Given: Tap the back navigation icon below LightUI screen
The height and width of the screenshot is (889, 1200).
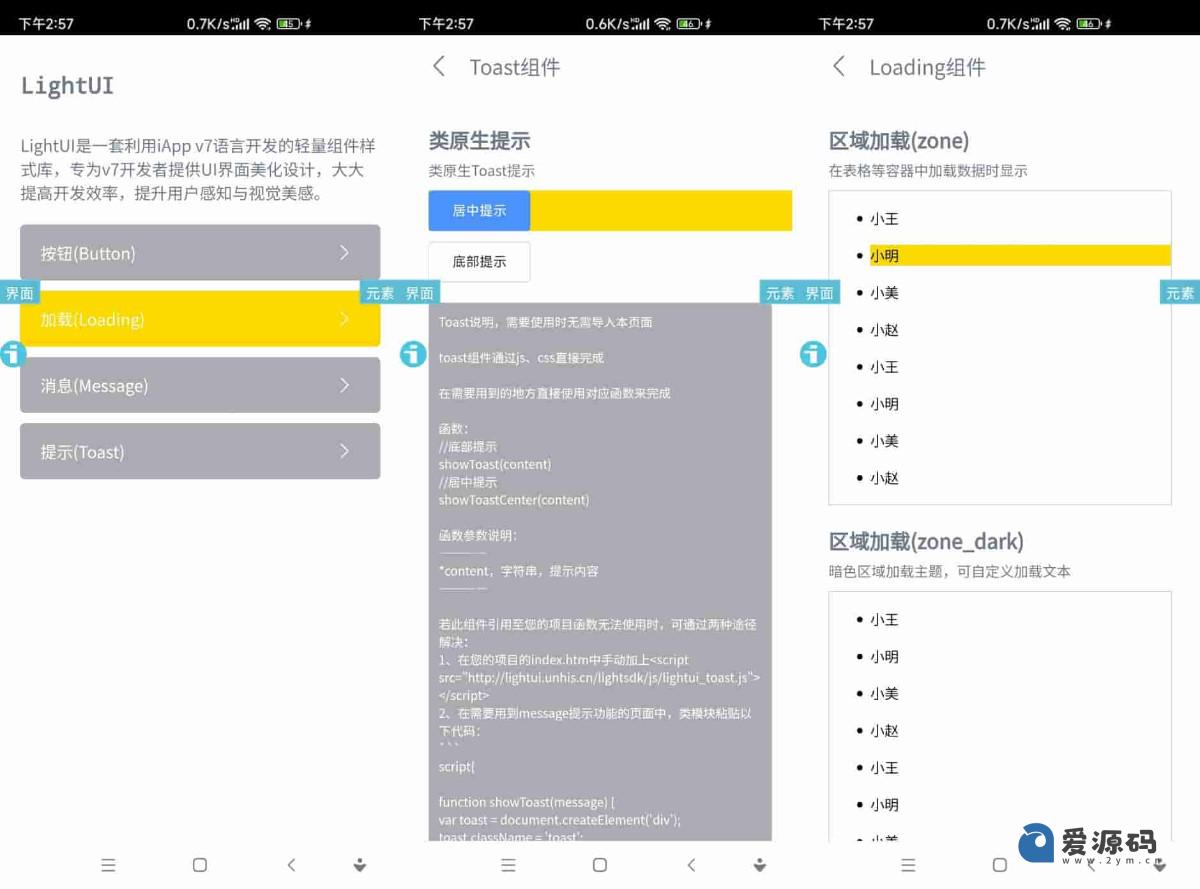Looking at the screenshot, I should (x=291, y=865).
